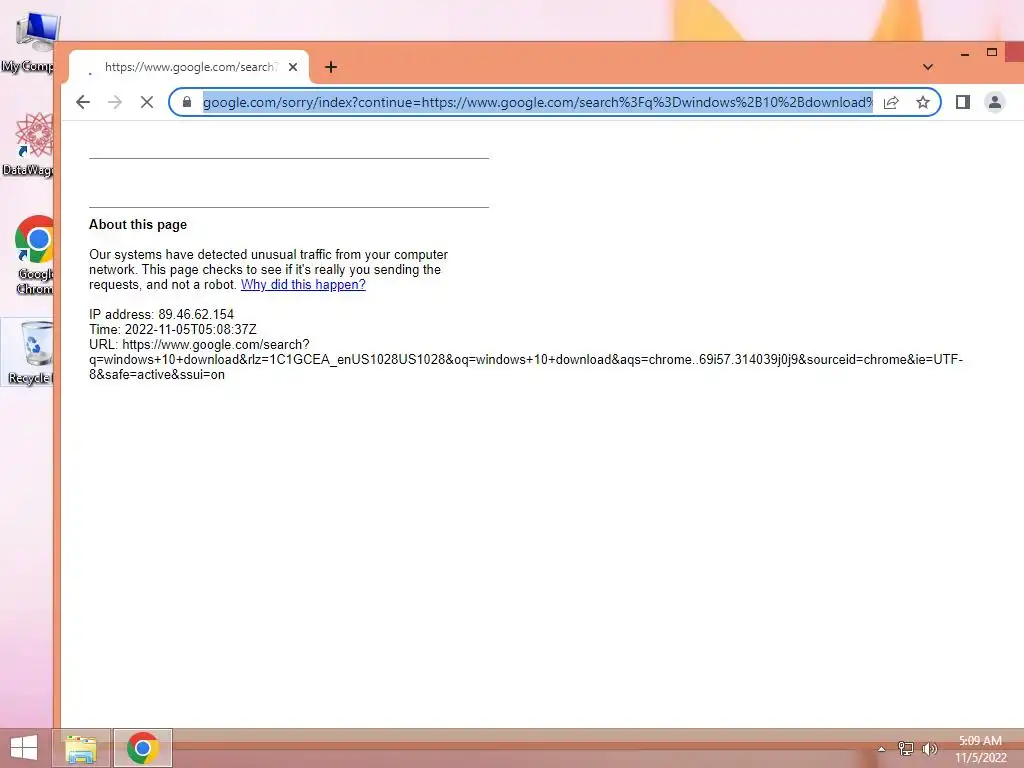Open the Chrome profile avatar menu
Viewport: 1024px width, 768px height.
[995, 102]
